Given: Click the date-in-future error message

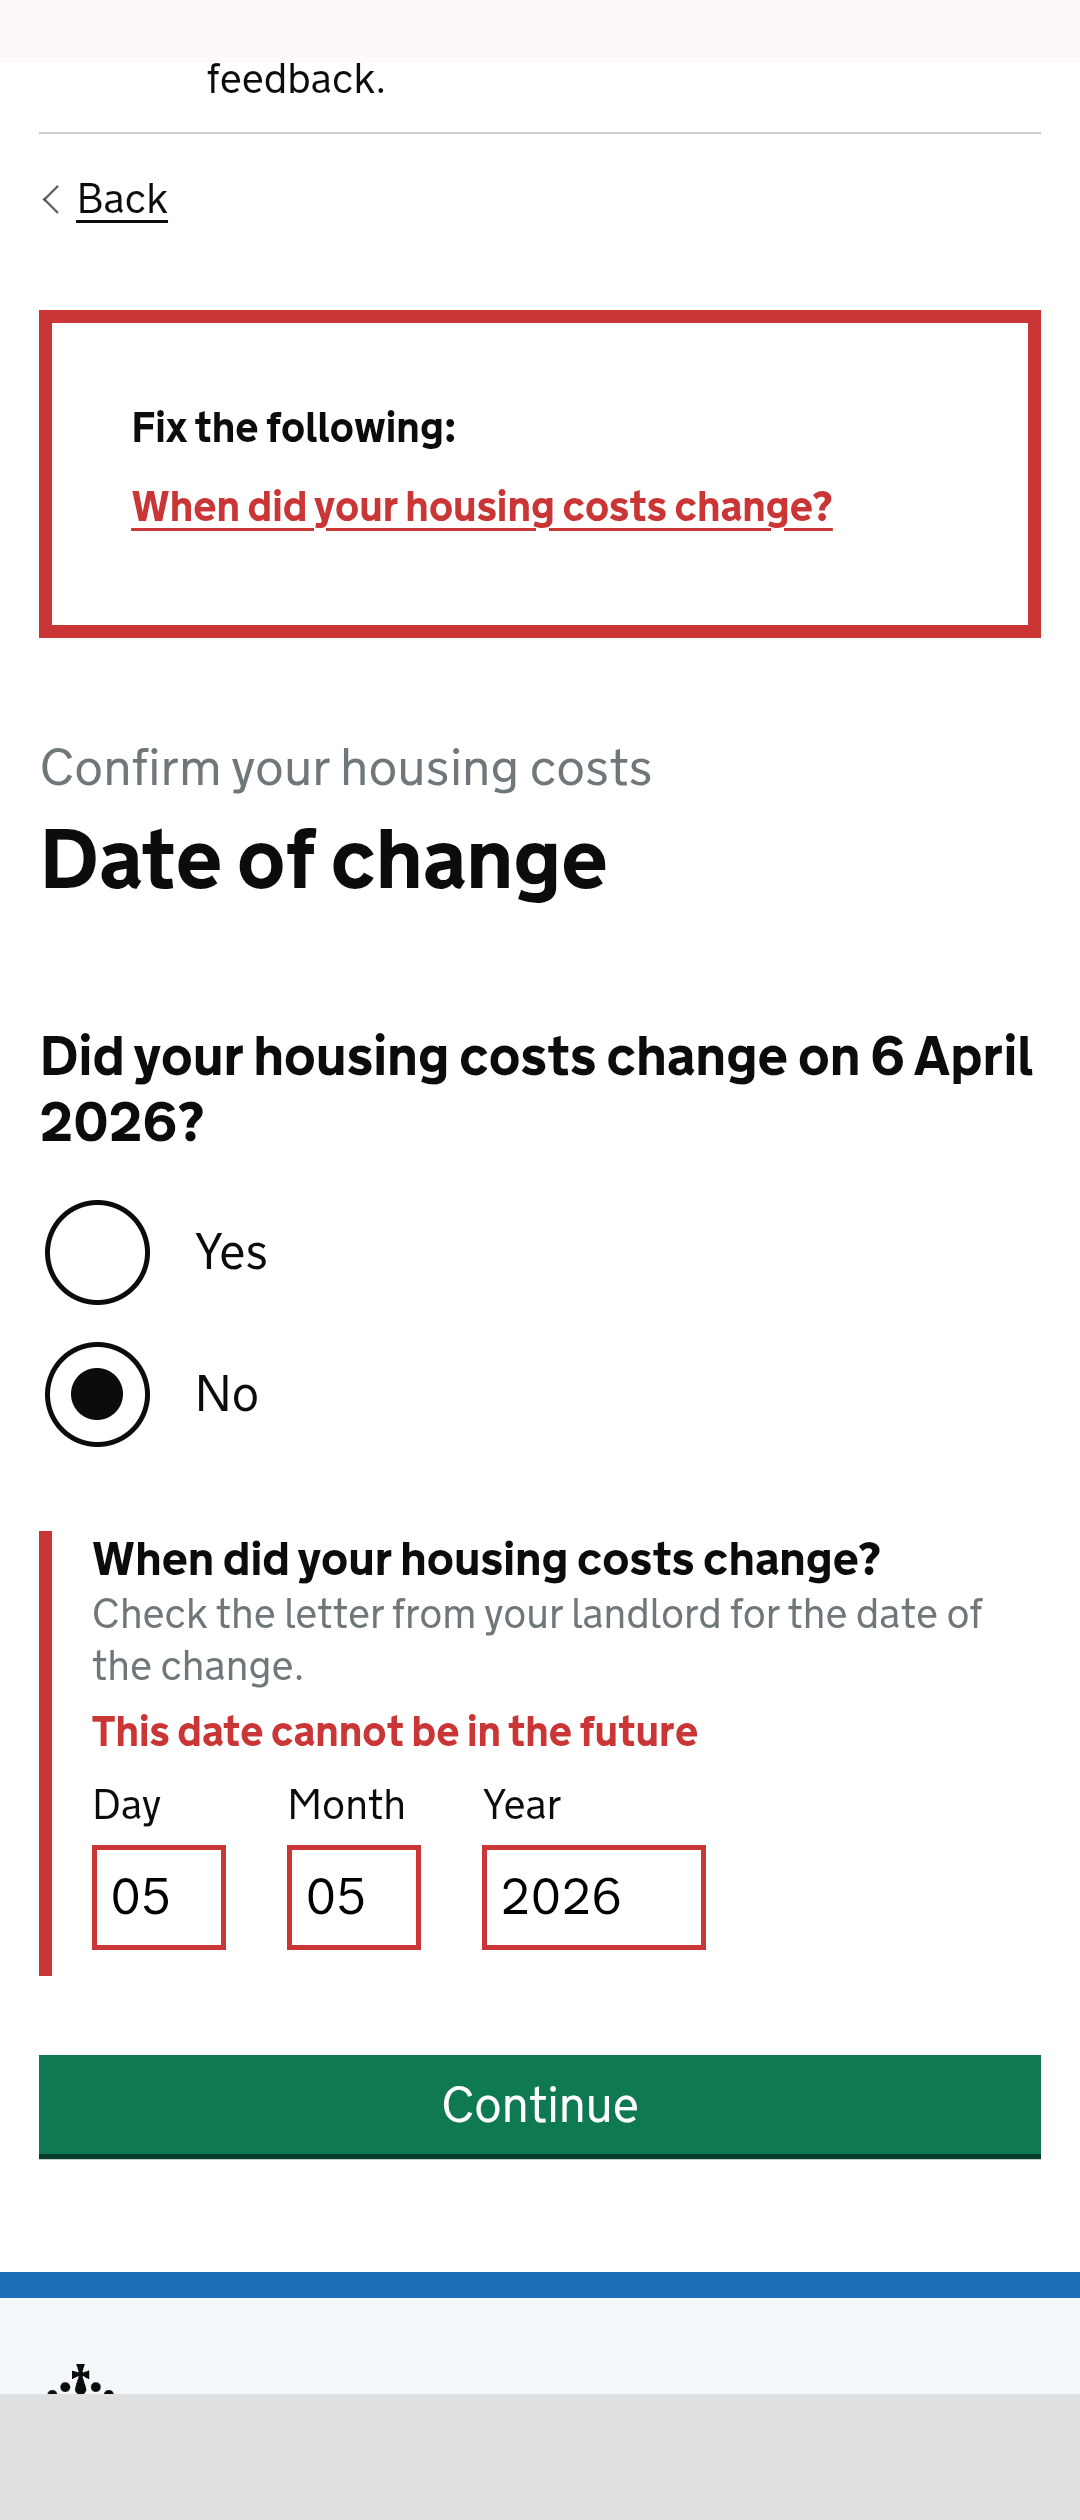Looking at the screenshot, I should point(395,1731).
